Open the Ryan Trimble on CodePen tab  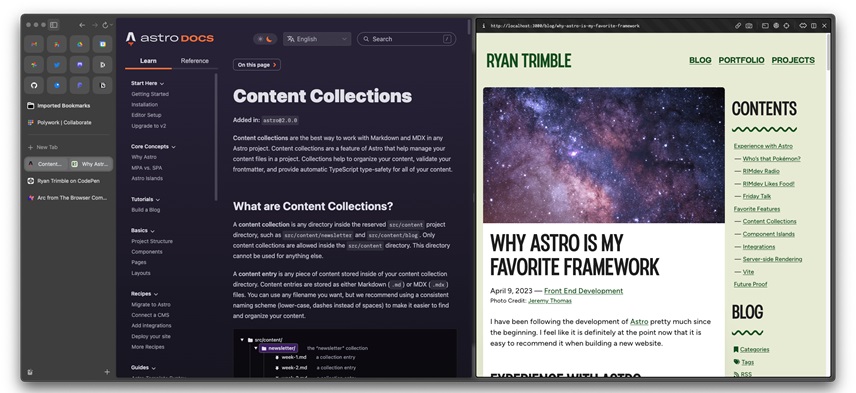click(x=68, y=181)
